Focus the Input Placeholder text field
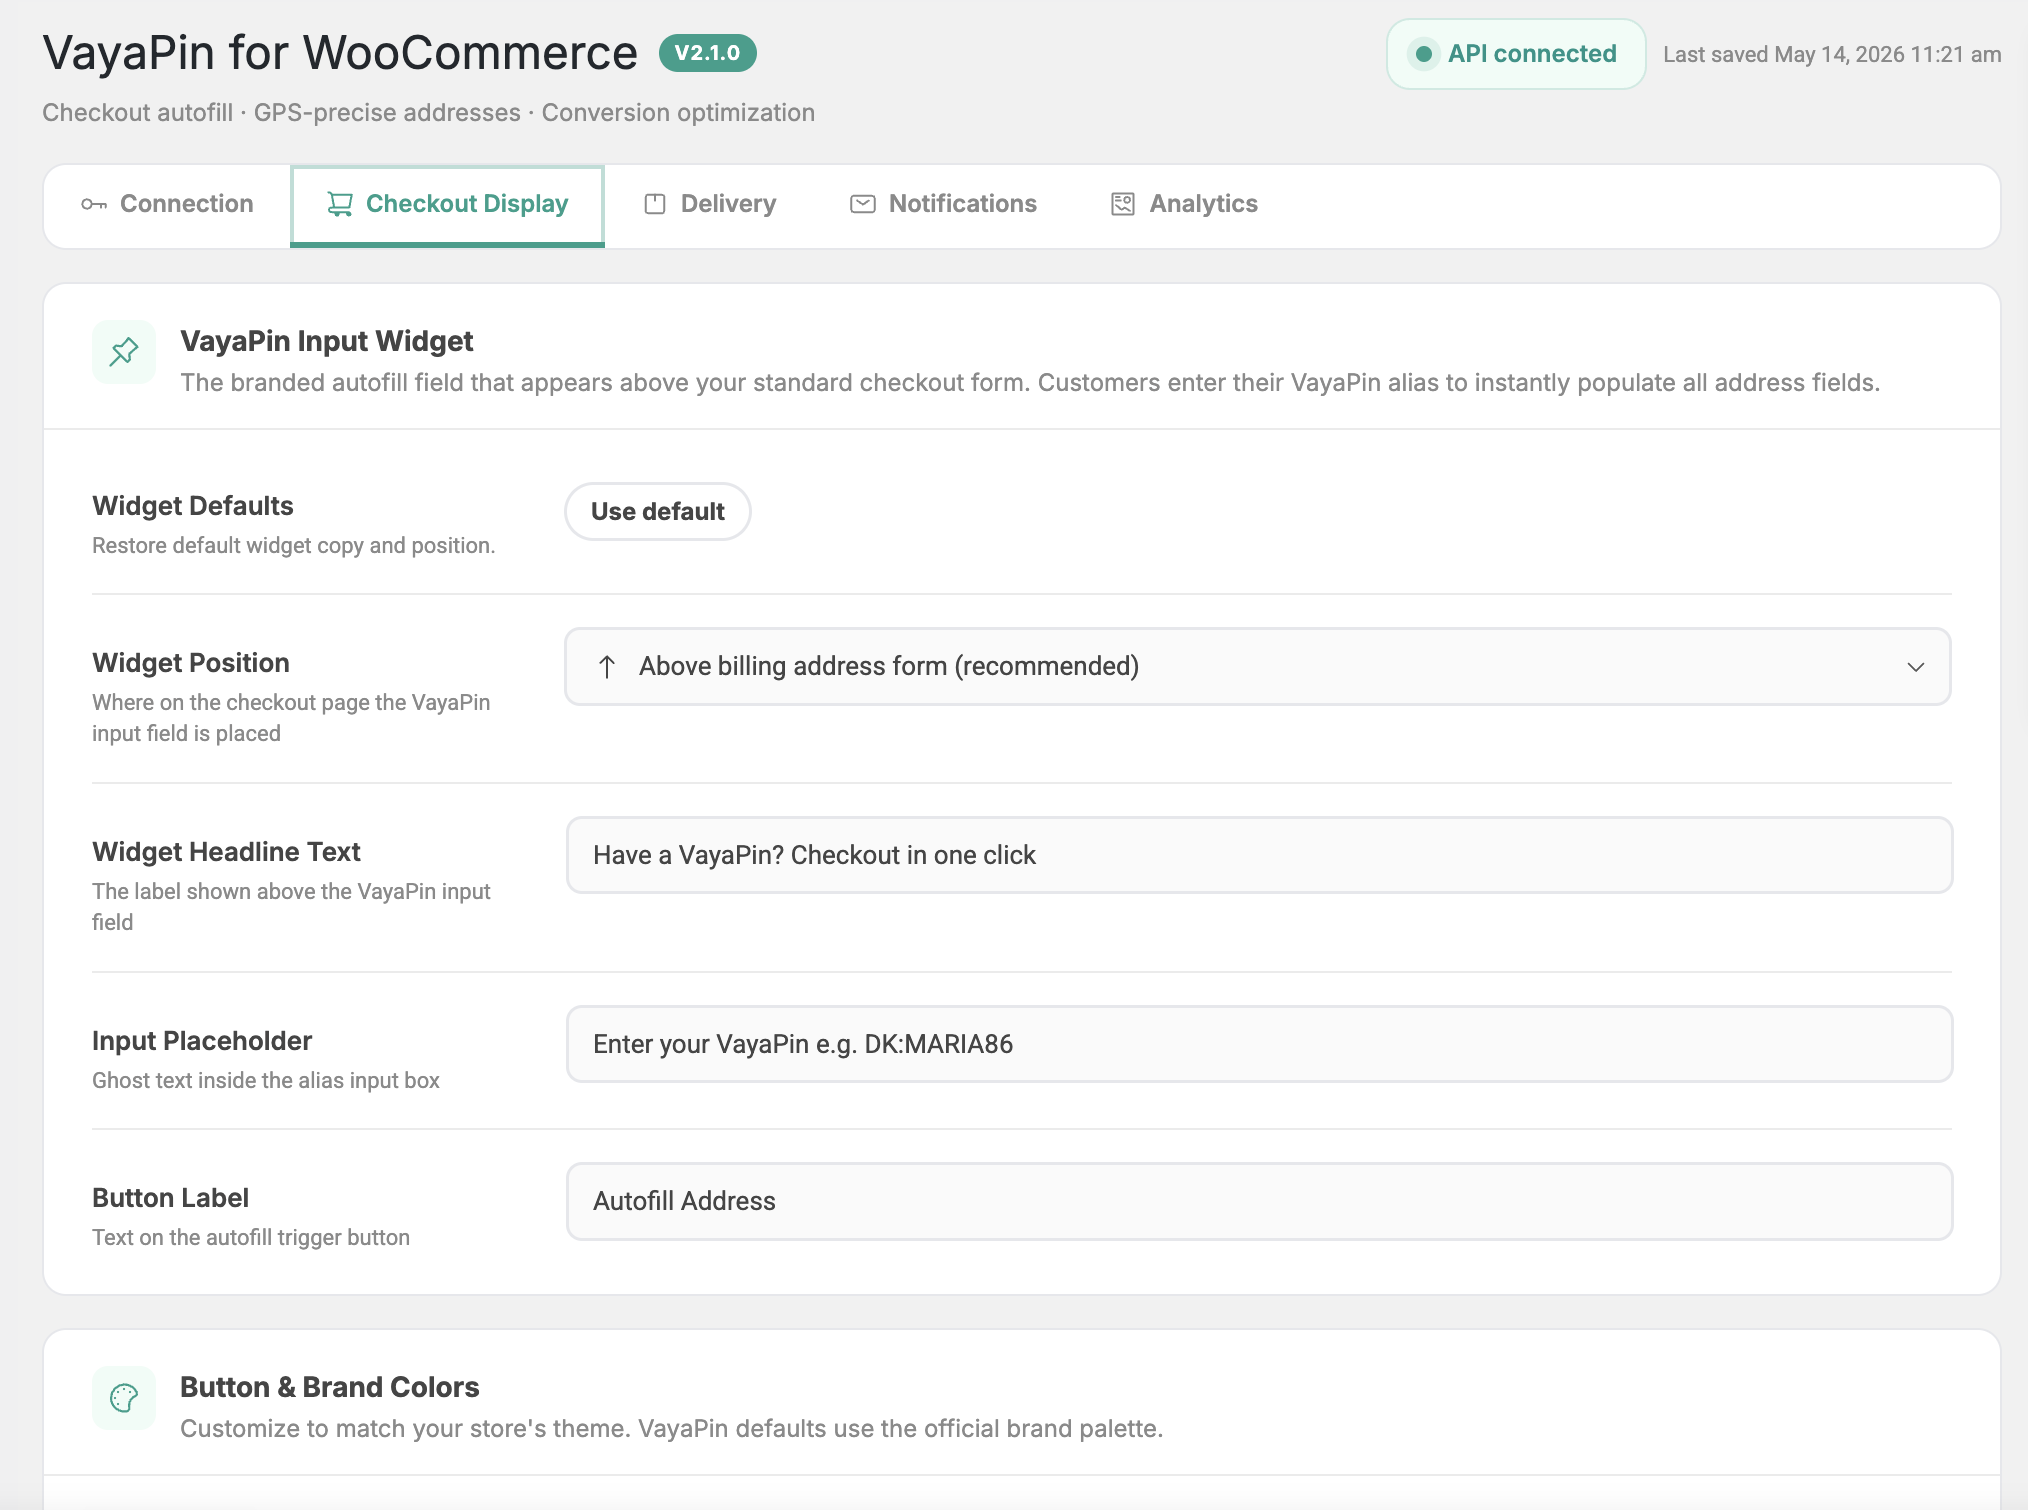The image size is (2028, 1510). (x=1259, y=1045)
